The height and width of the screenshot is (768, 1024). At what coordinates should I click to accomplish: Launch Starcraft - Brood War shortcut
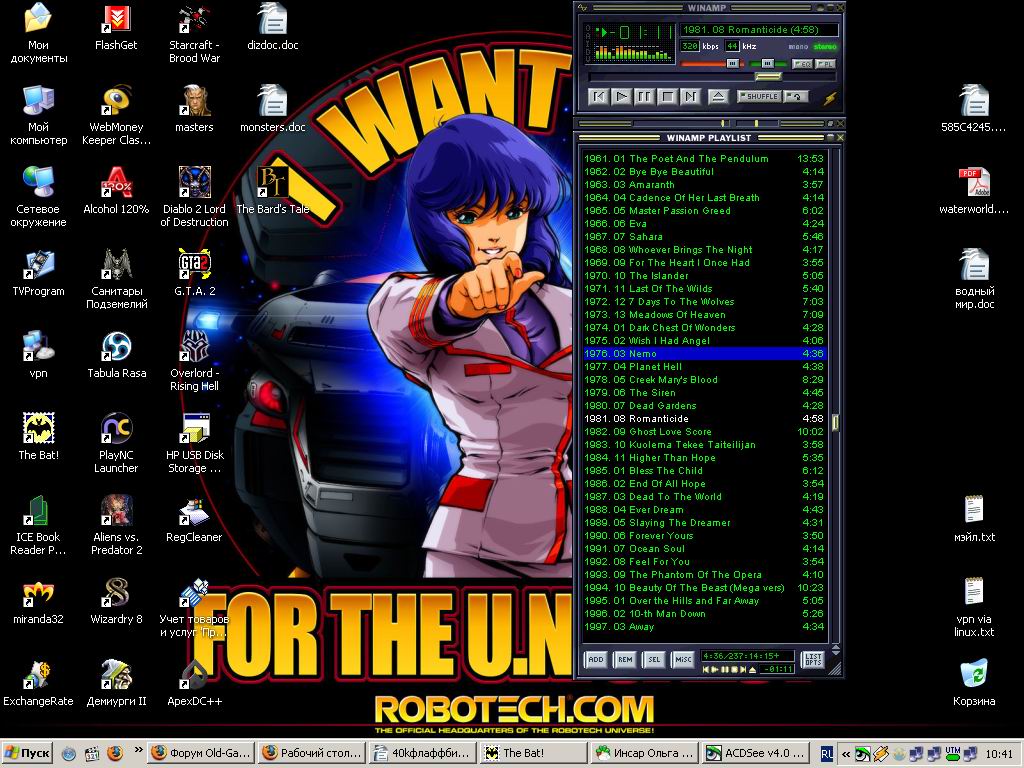coord(194,34)
